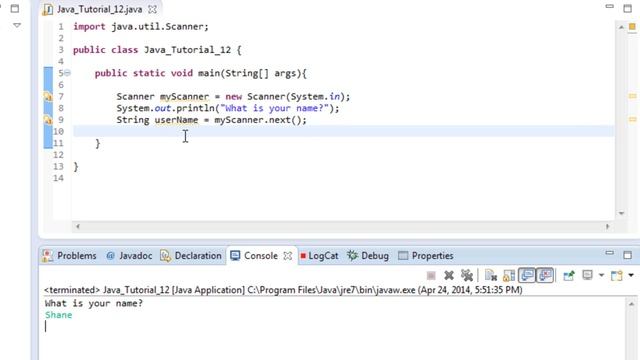Click line number 14 in the editor
The width and height of the screenshot is (640, 360).
[58, 178]
